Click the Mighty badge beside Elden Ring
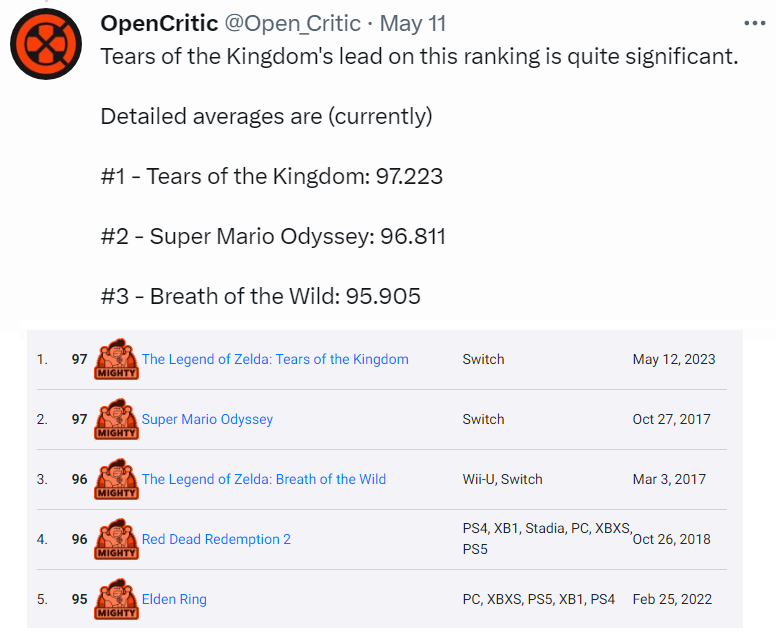 click(x=116, y=599)
